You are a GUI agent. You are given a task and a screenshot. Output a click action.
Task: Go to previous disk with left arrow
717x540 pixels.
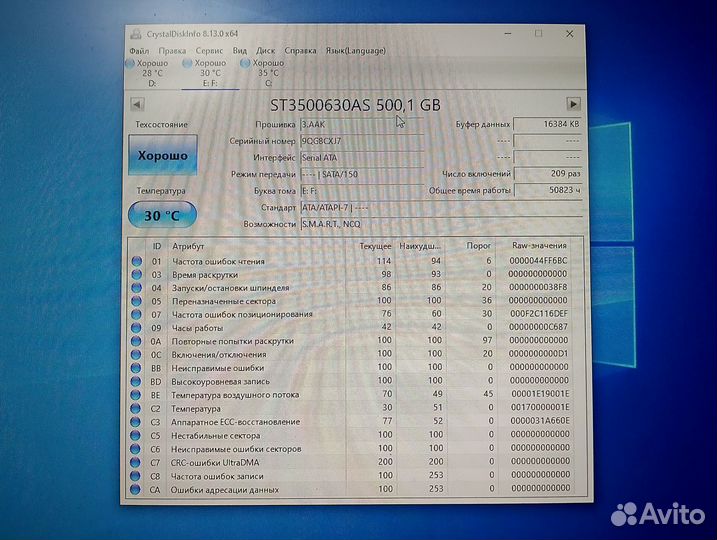point(137,104)
